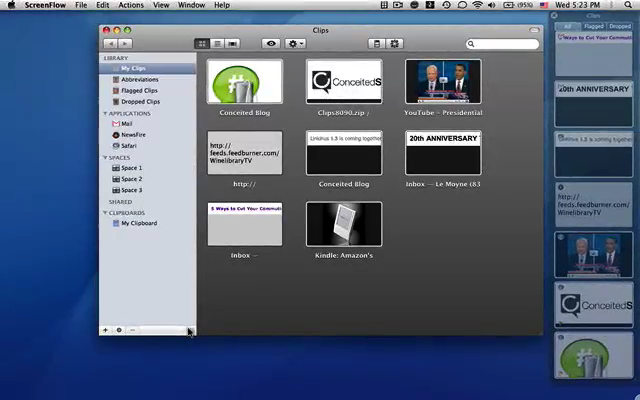Switch to cover flow view

233,44
